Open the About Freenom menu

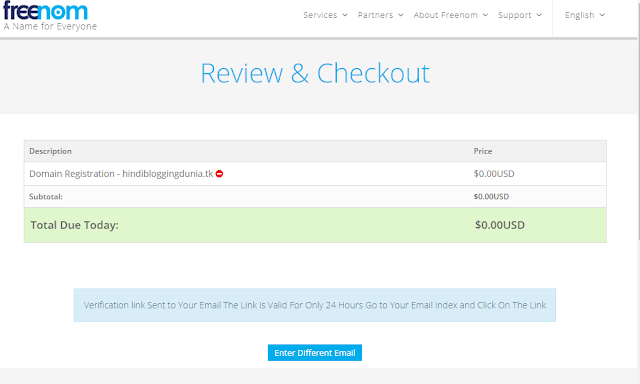450,15
